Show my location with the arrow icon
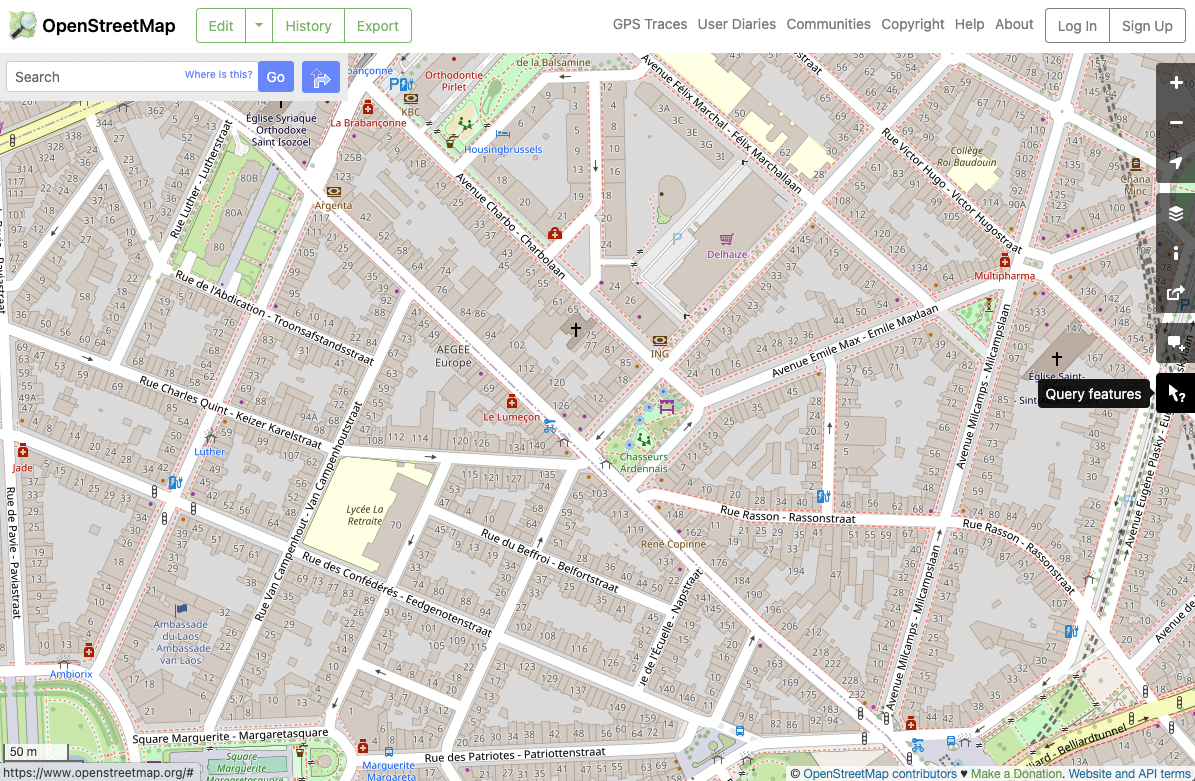 pyautogui.click(x=1176, y=162)
